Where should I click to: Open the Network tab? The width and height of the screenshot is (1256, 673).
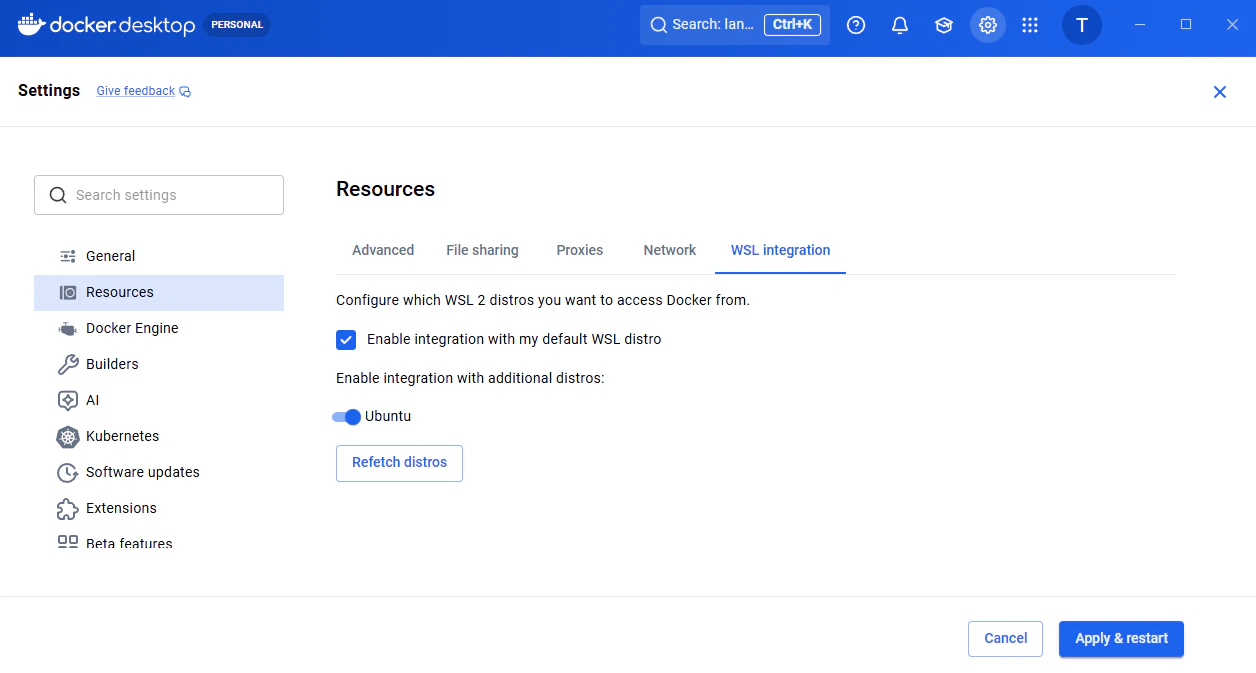pyautogui.click(x=670, y=250)
